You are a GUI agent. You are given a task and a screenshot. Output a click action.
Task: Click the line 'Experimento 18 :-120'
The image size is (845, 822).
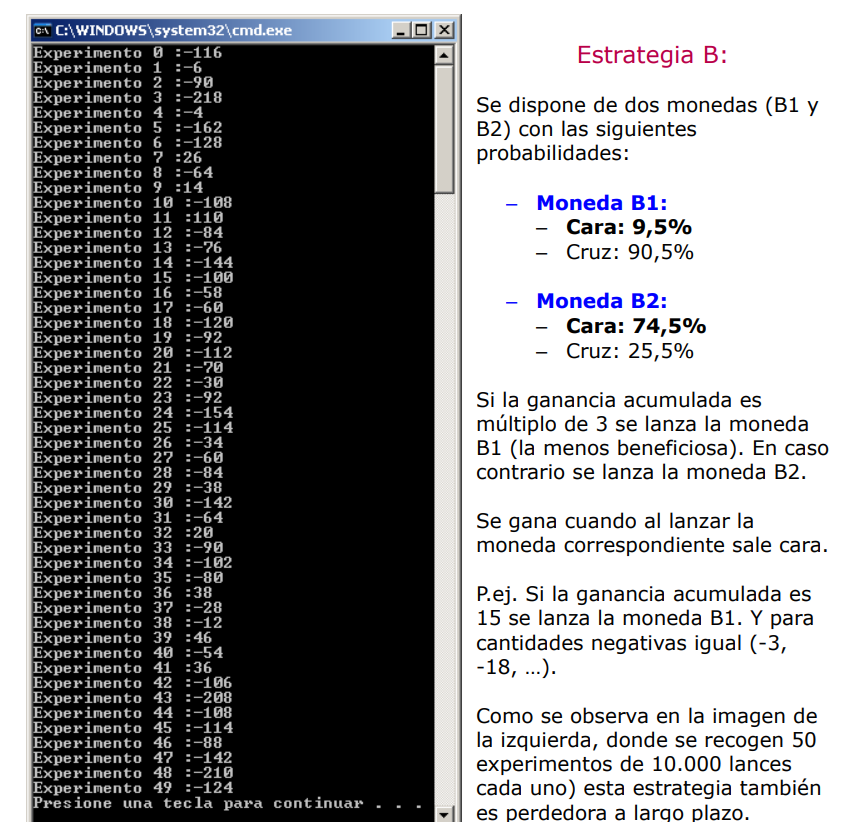click(133, 323)
